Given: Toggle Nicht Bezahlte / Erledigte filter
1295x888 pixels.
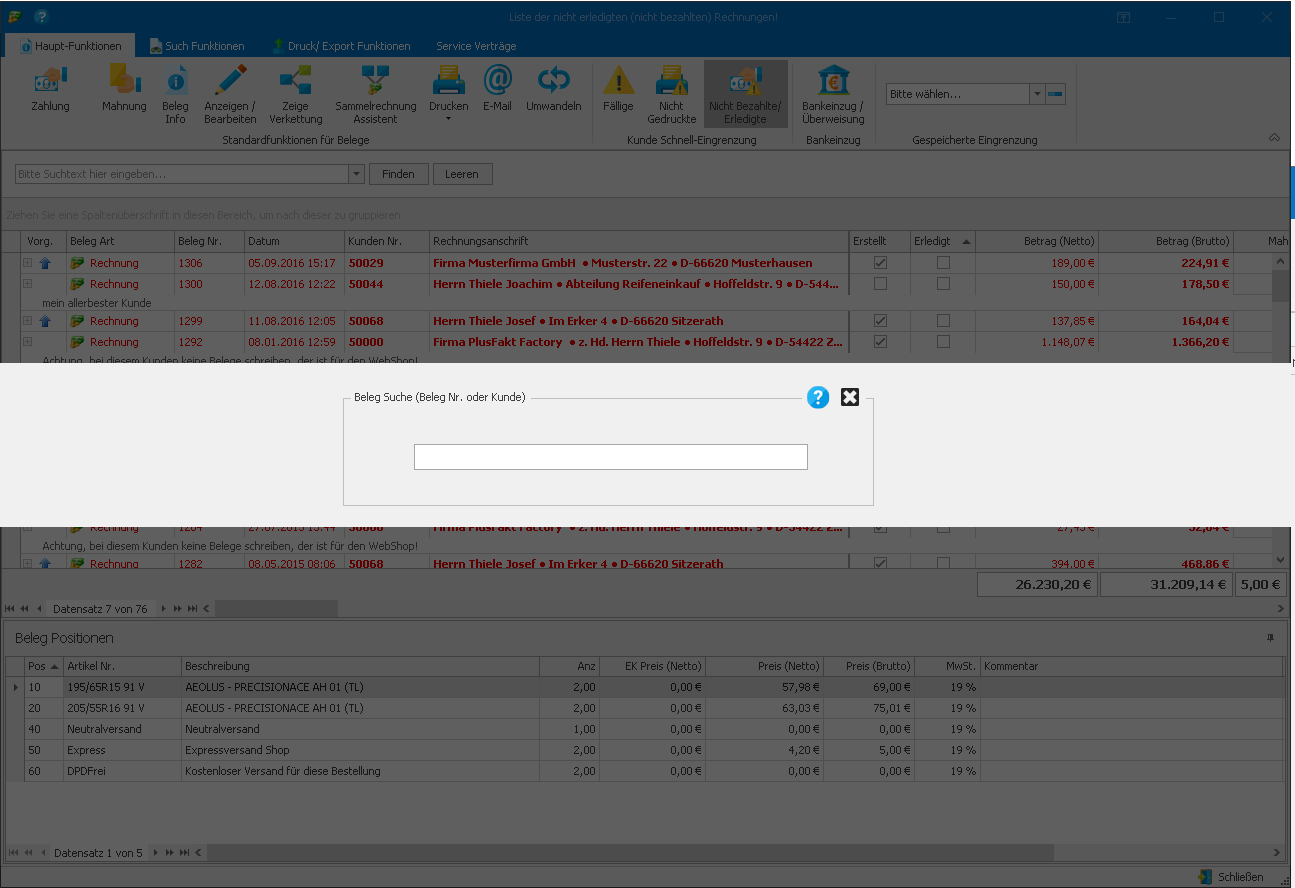Looking at the screenshot, I should point(745,95).
